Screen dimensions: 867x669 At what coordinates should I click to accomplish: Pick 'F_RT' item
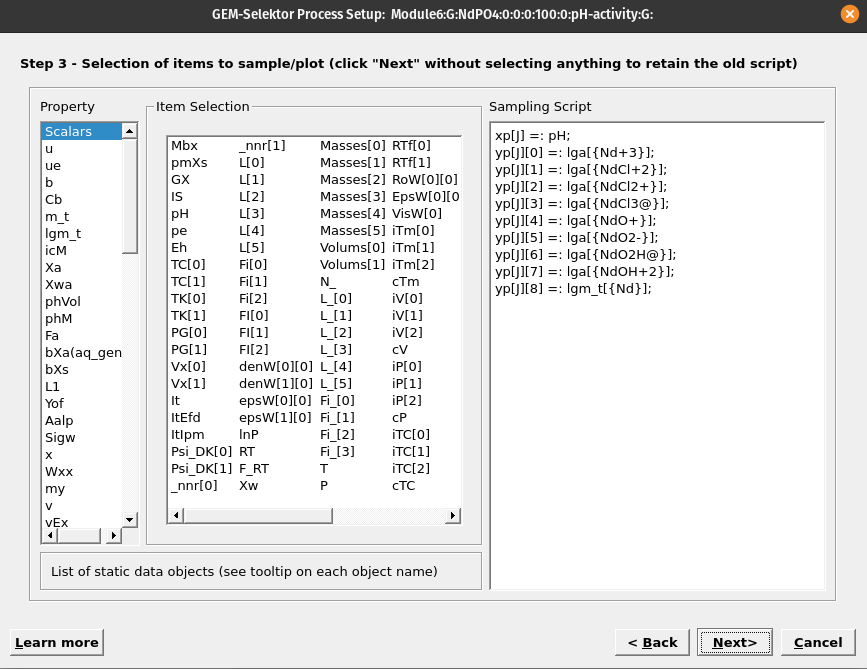254,468
